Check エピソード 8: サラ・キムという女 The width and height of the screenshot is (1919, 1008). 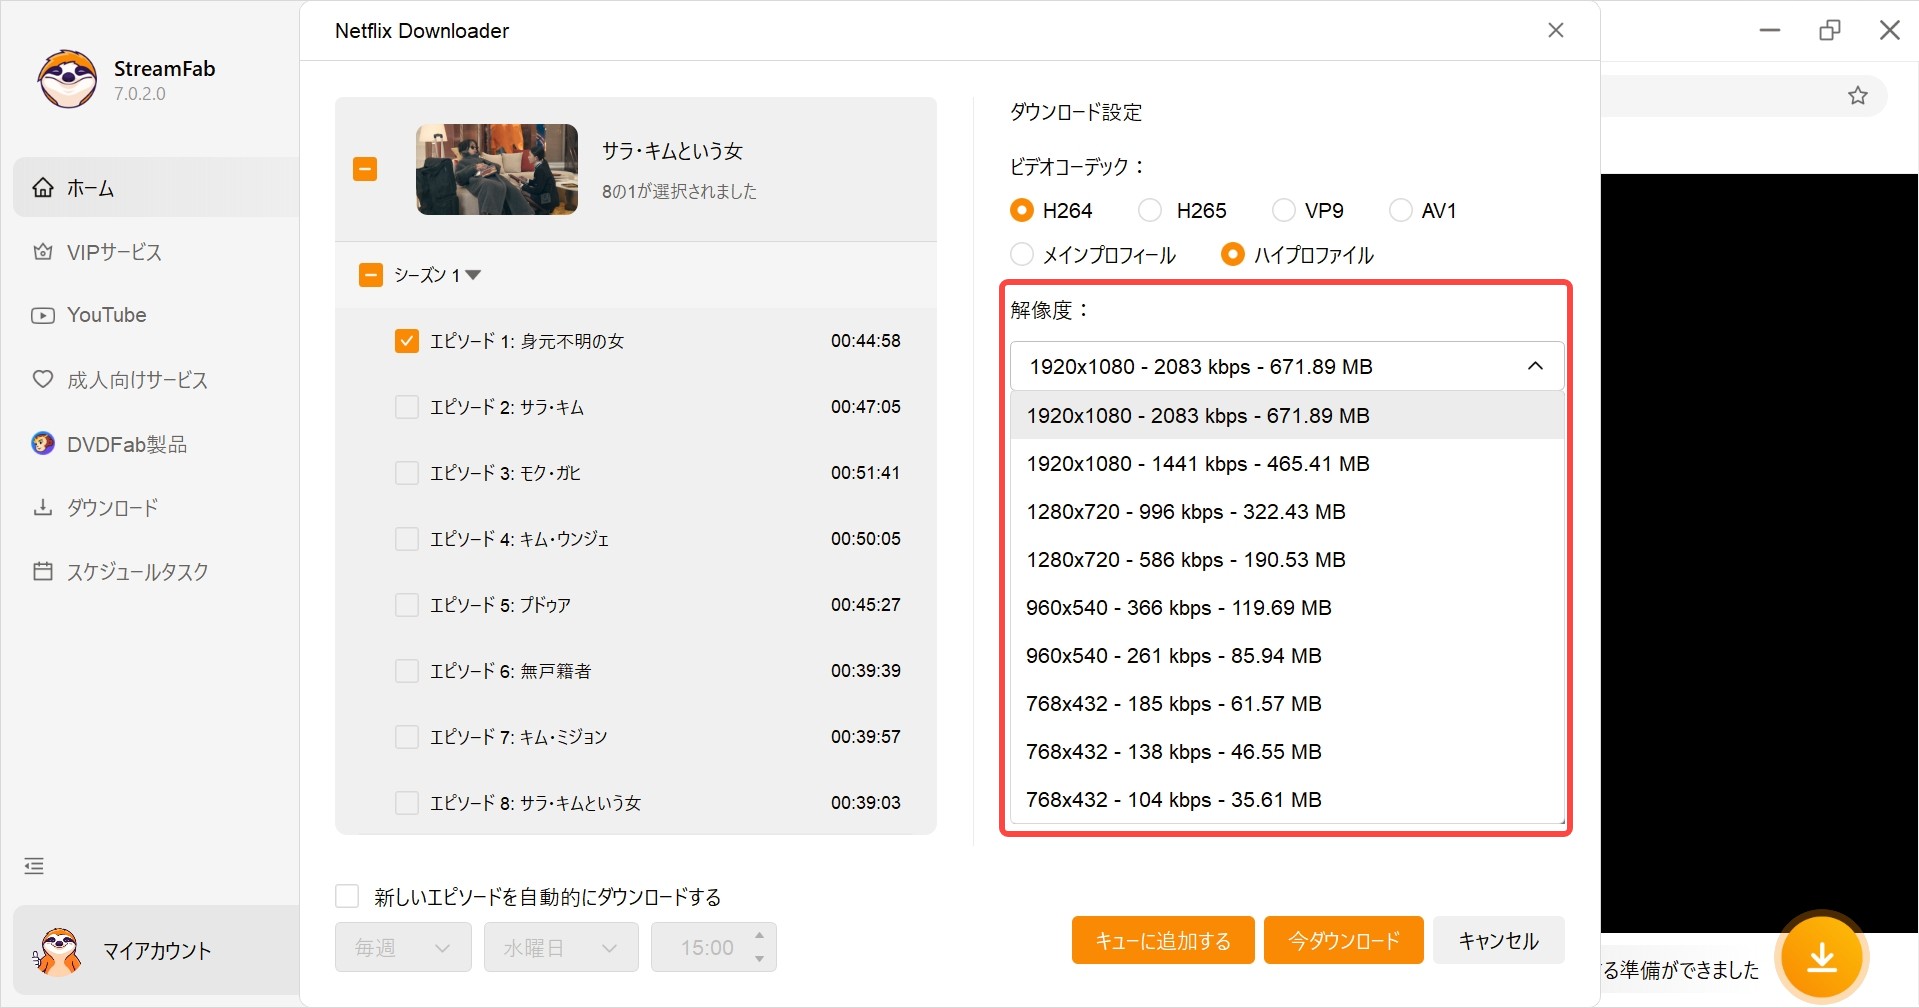tap(406, 803)
